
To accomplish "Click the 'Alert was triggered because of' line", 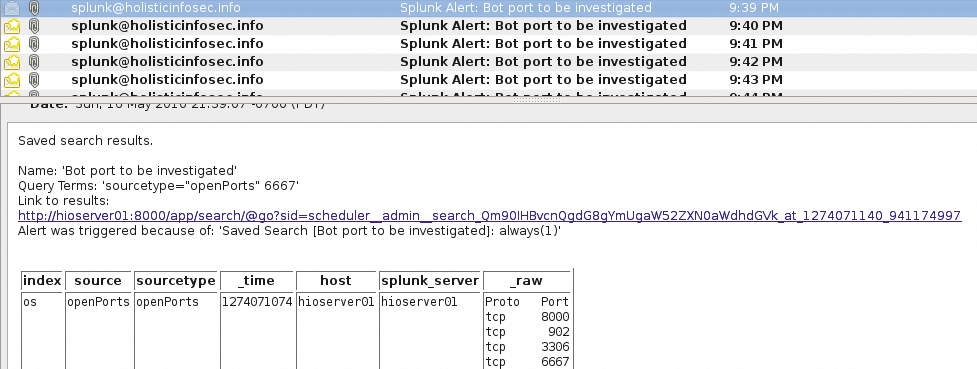I will [290, 231].
